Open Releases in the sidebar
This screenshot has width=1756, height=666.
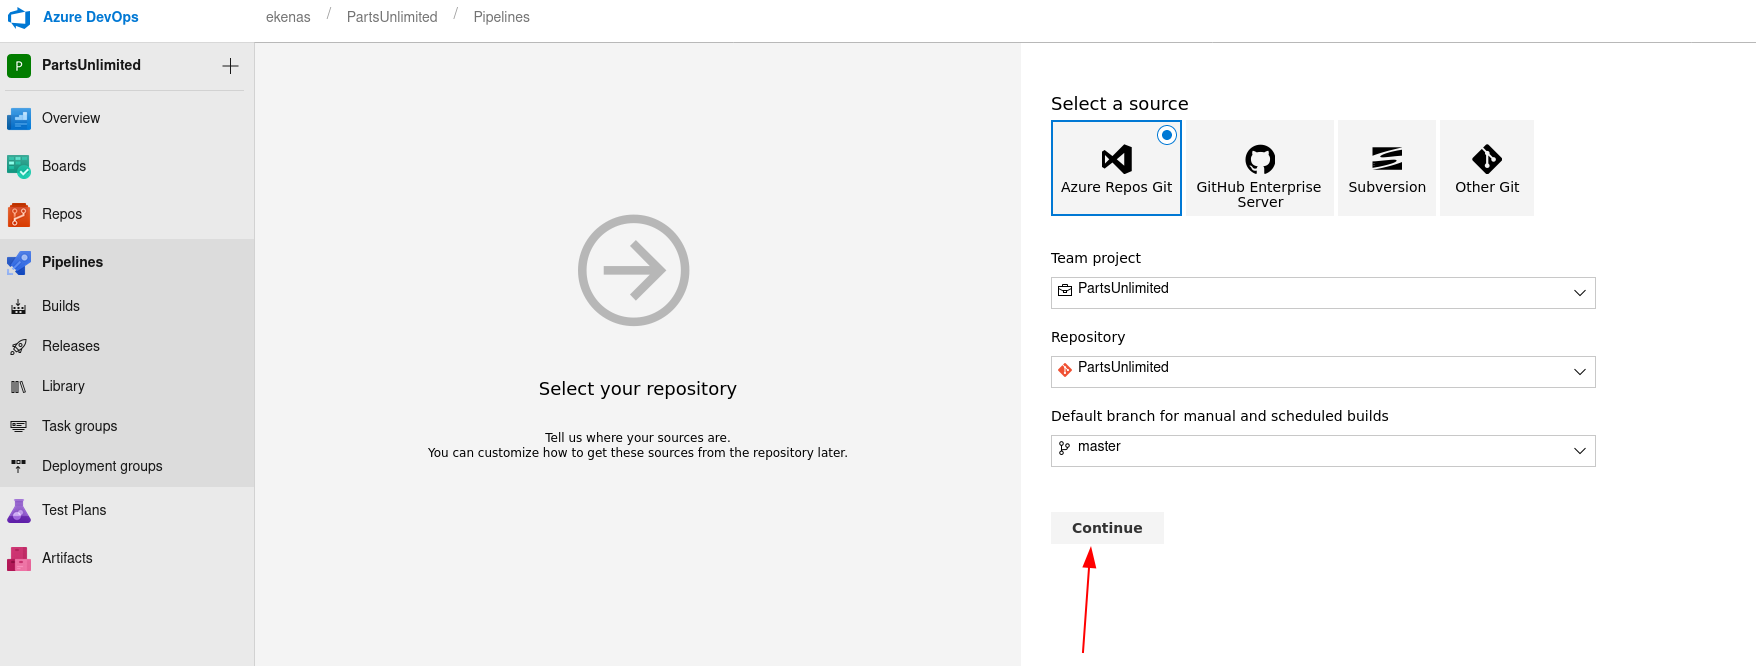point(71,346)
